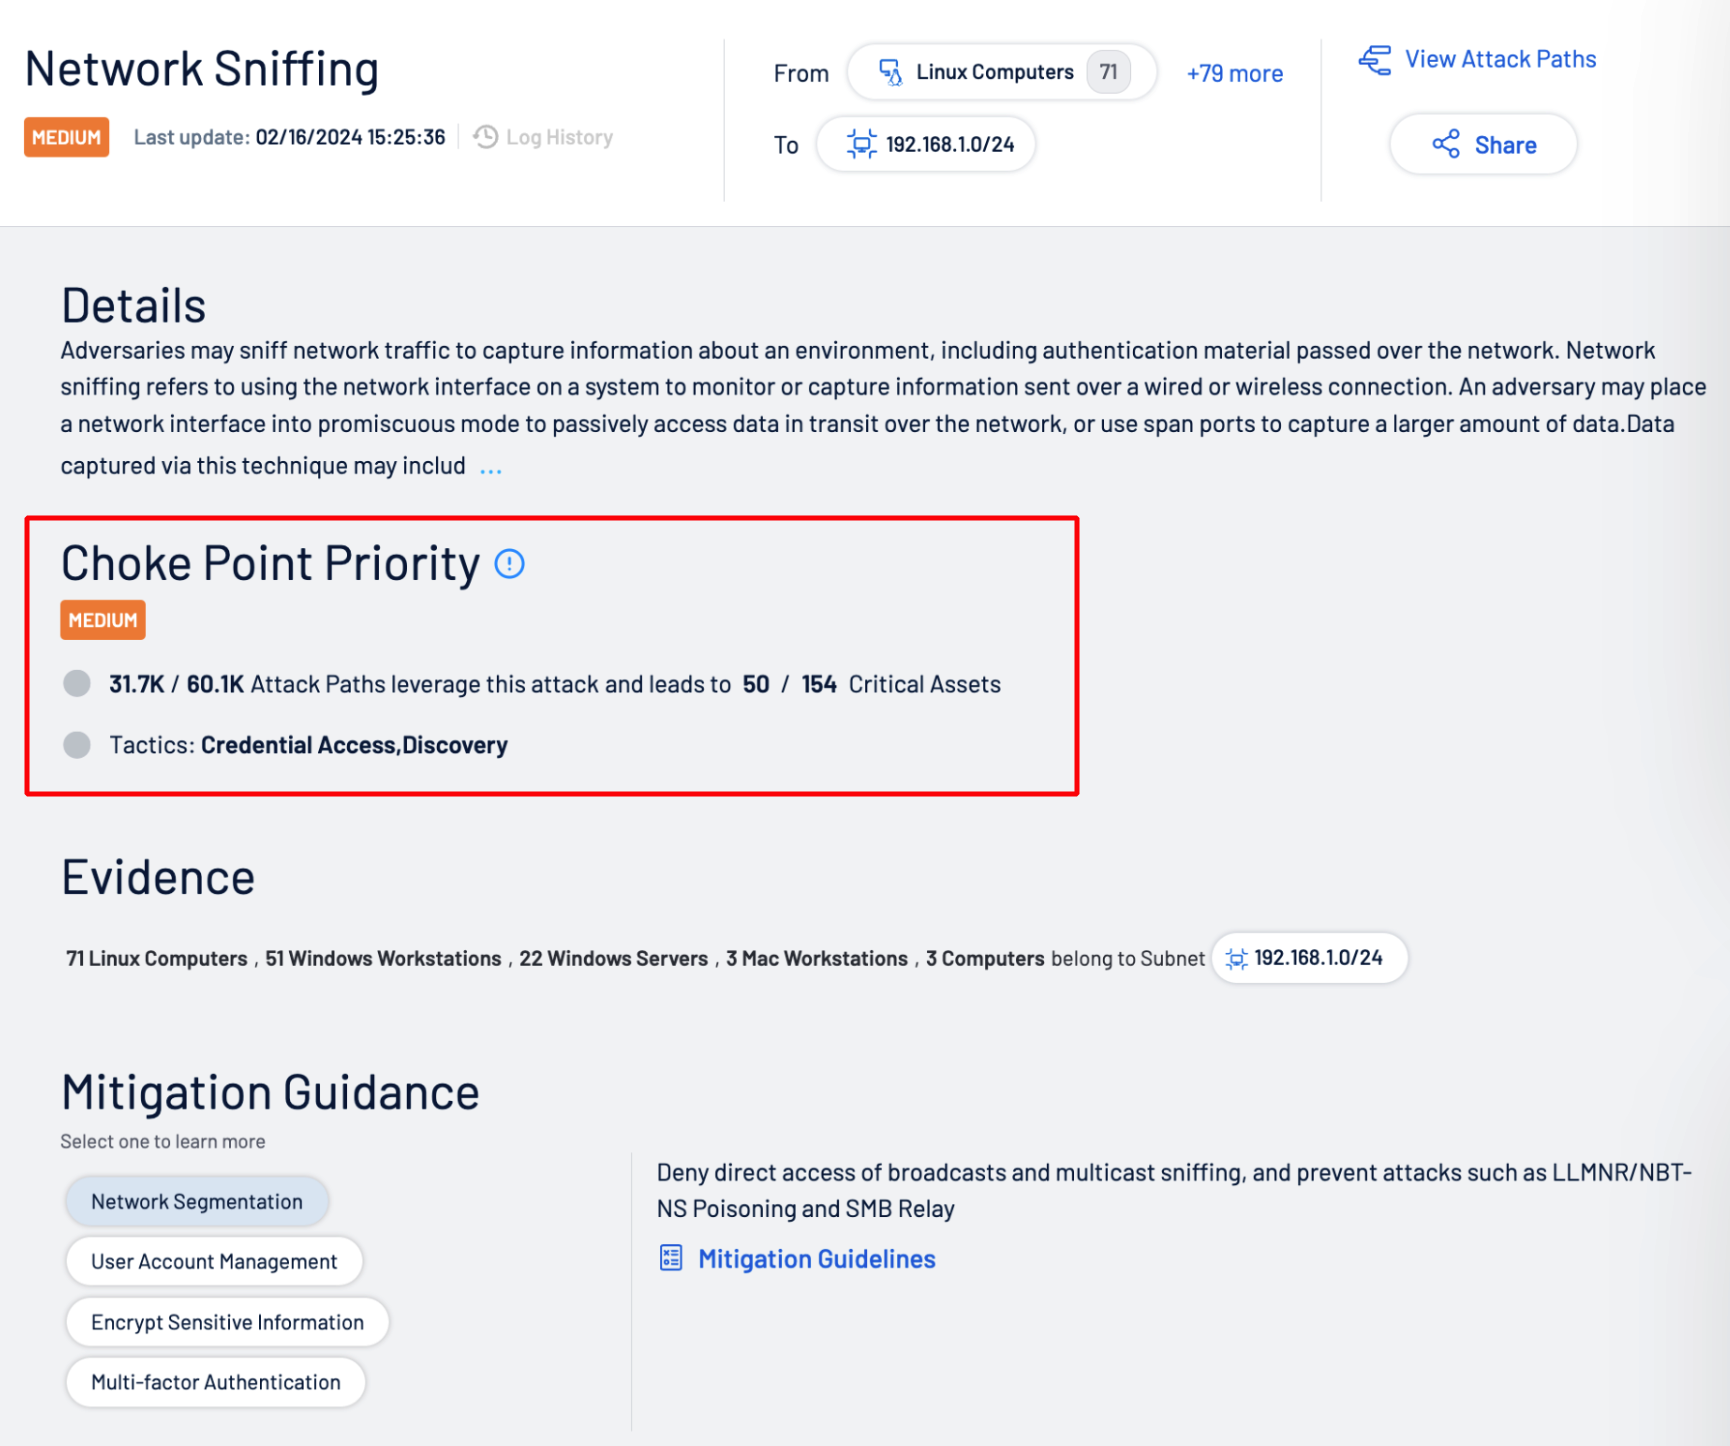The image size is (1730, 1446).
Task: Select the User Account Management option
Action: (x=214, y=1261)
